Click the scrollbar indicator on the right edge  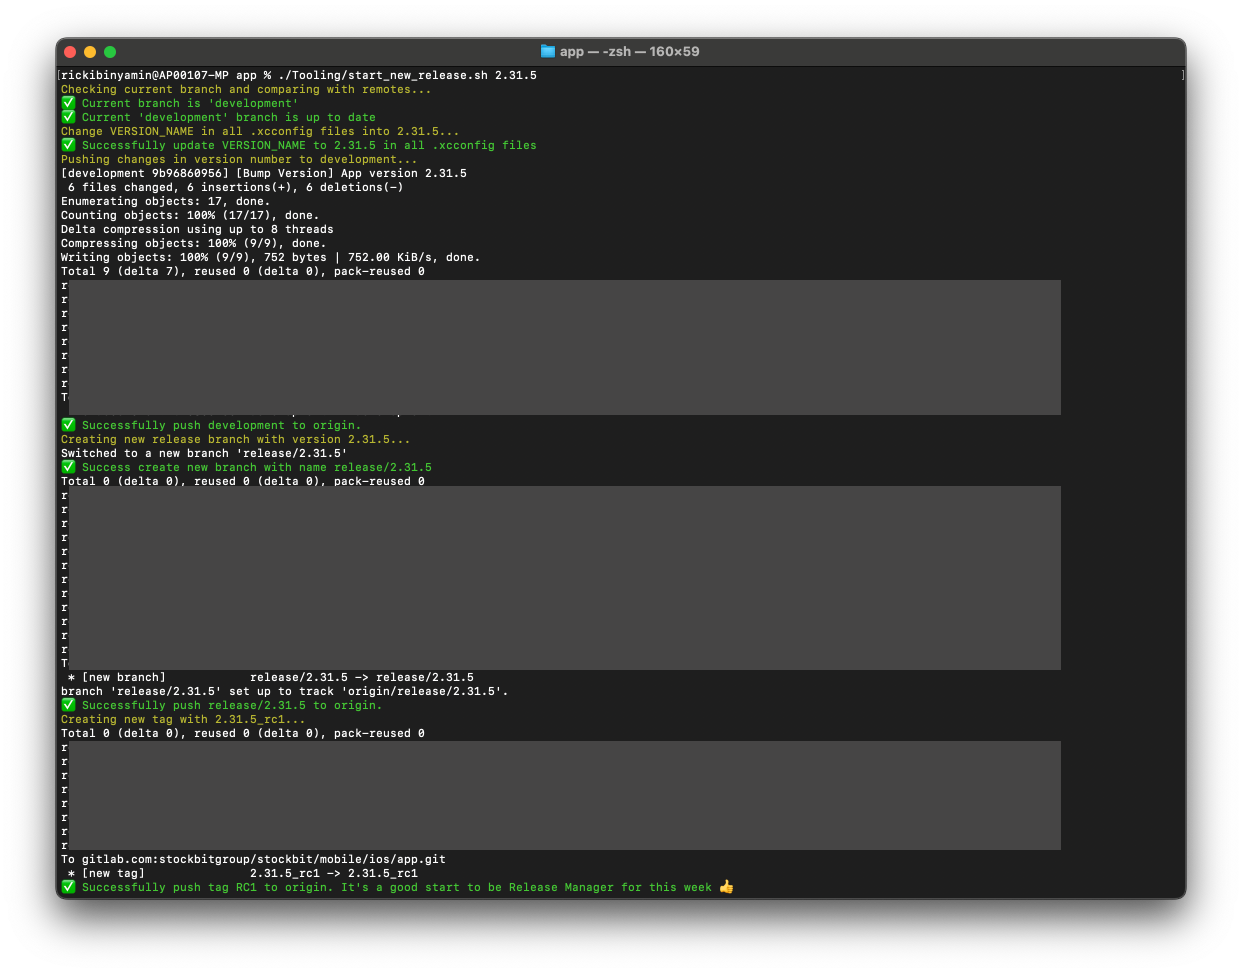coord(1181,74)
